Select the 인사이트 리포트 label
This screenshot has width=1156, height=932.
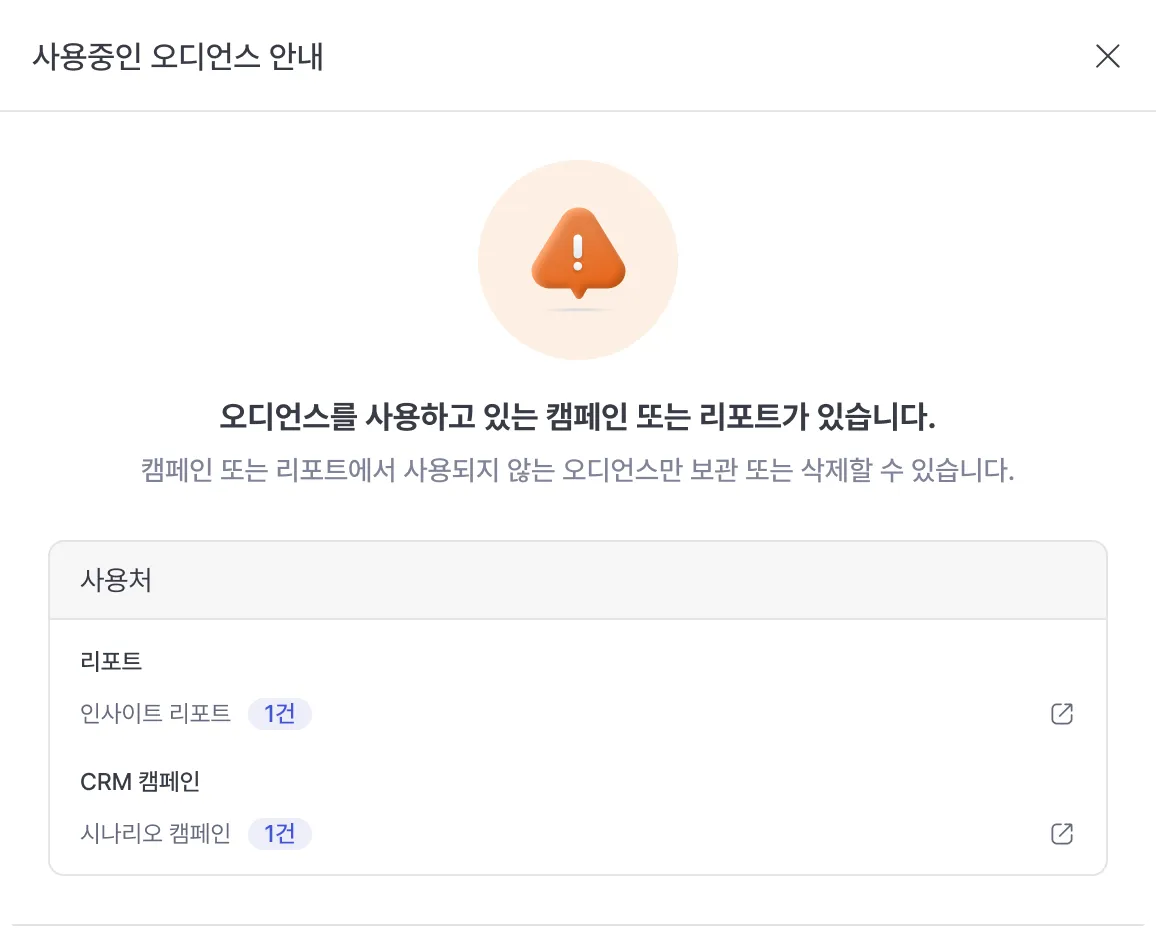pos(156,714)
